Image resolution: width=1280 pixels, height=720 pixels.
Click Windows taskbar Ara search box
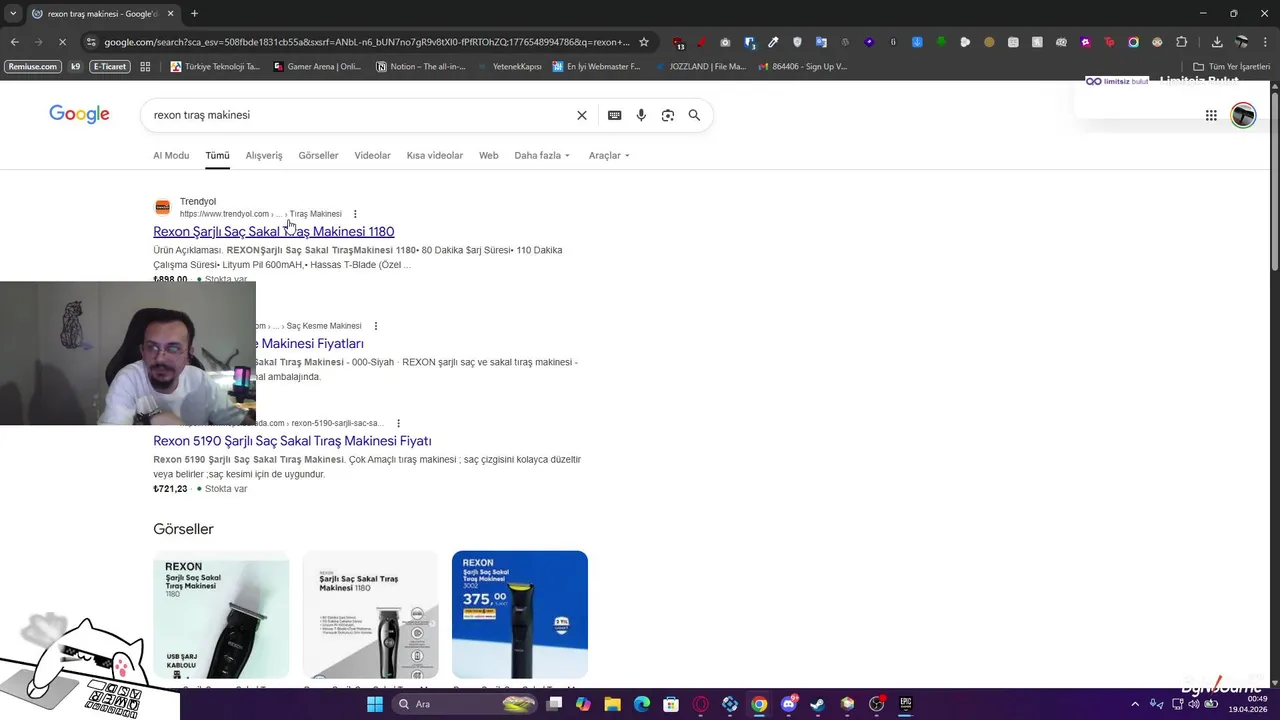tap(465, 704)
